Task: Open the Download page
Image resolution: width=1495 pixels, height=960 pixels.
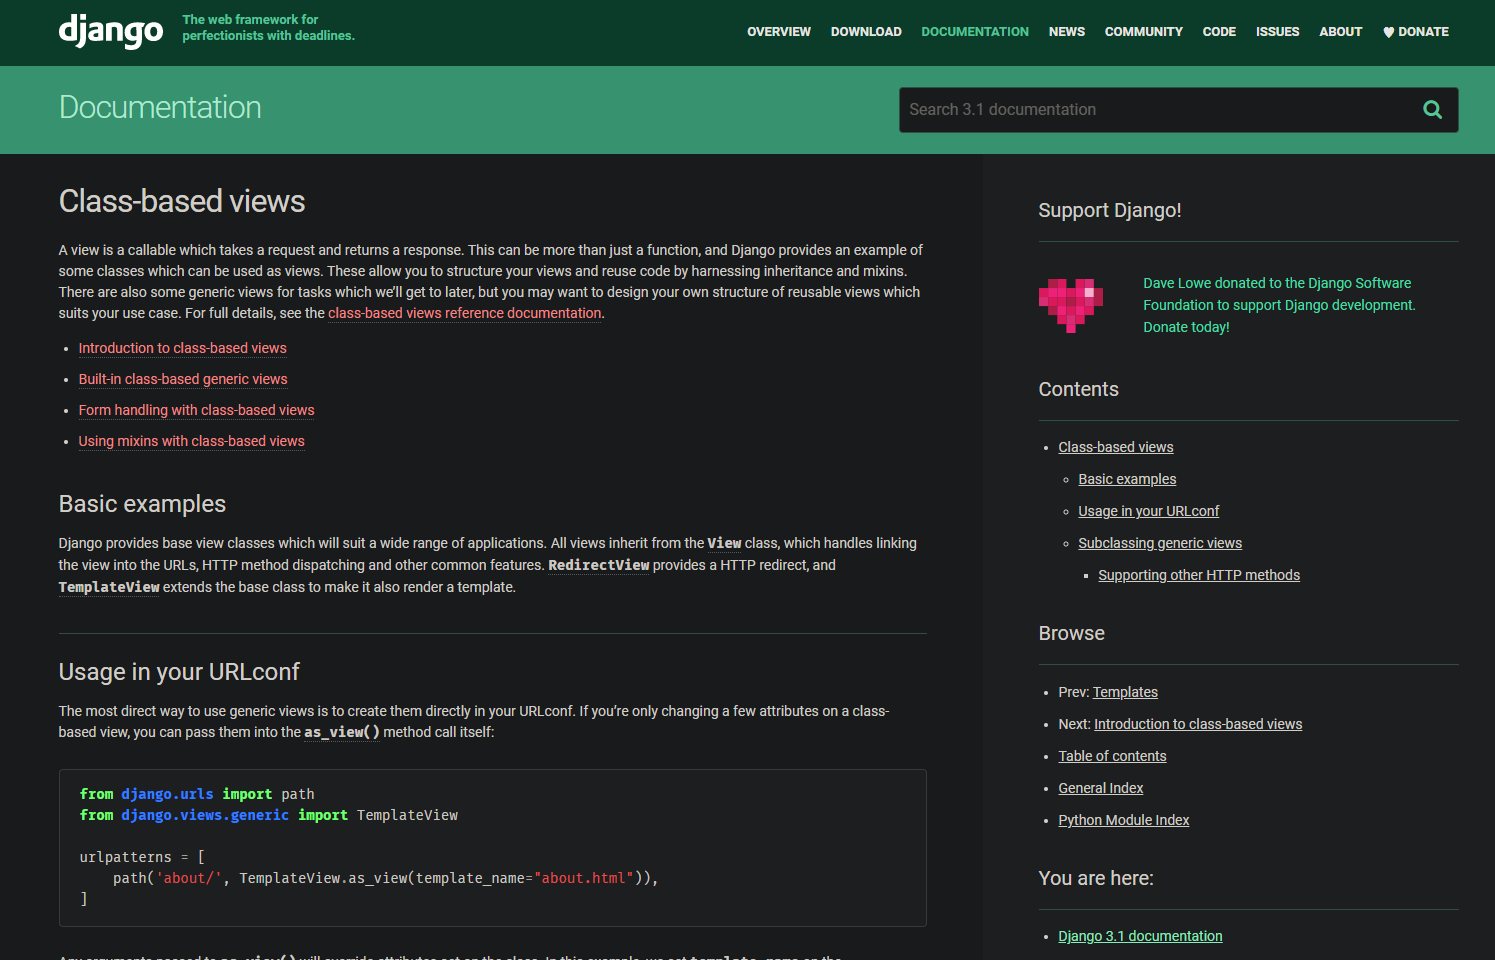Action: click(866, 32)
